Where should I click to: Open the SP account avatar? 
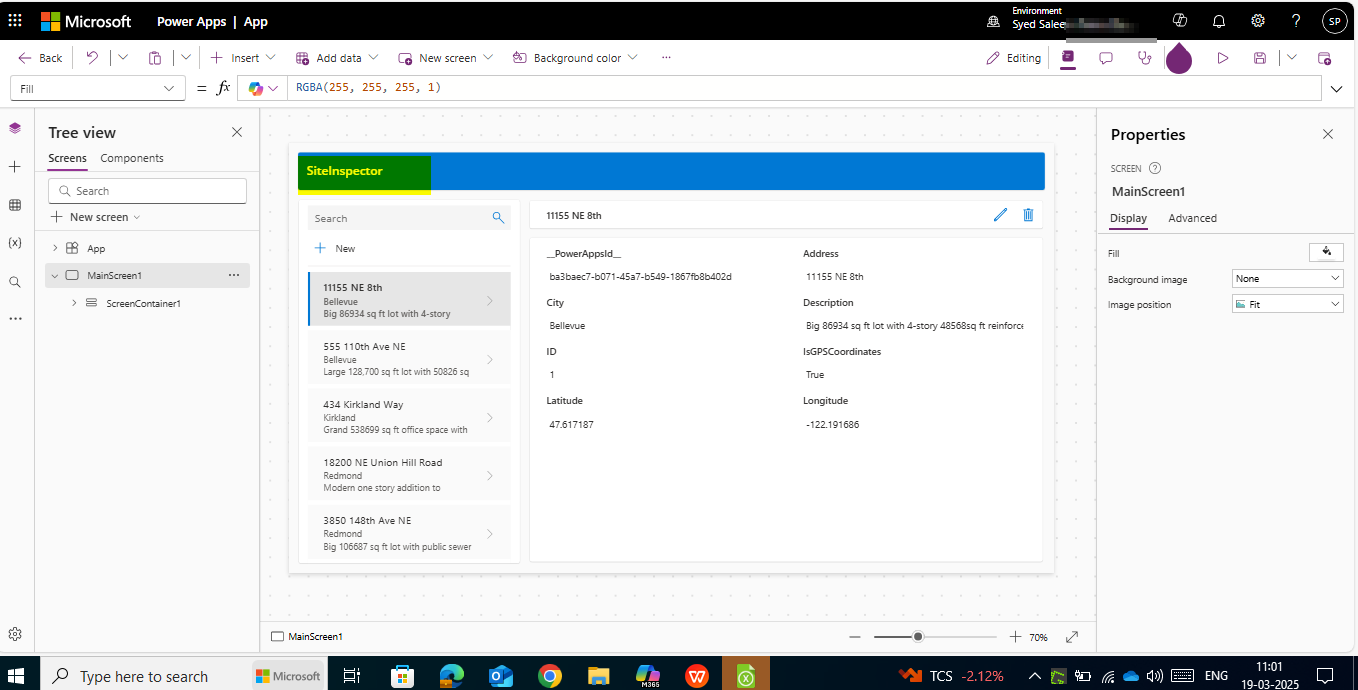1334,20
